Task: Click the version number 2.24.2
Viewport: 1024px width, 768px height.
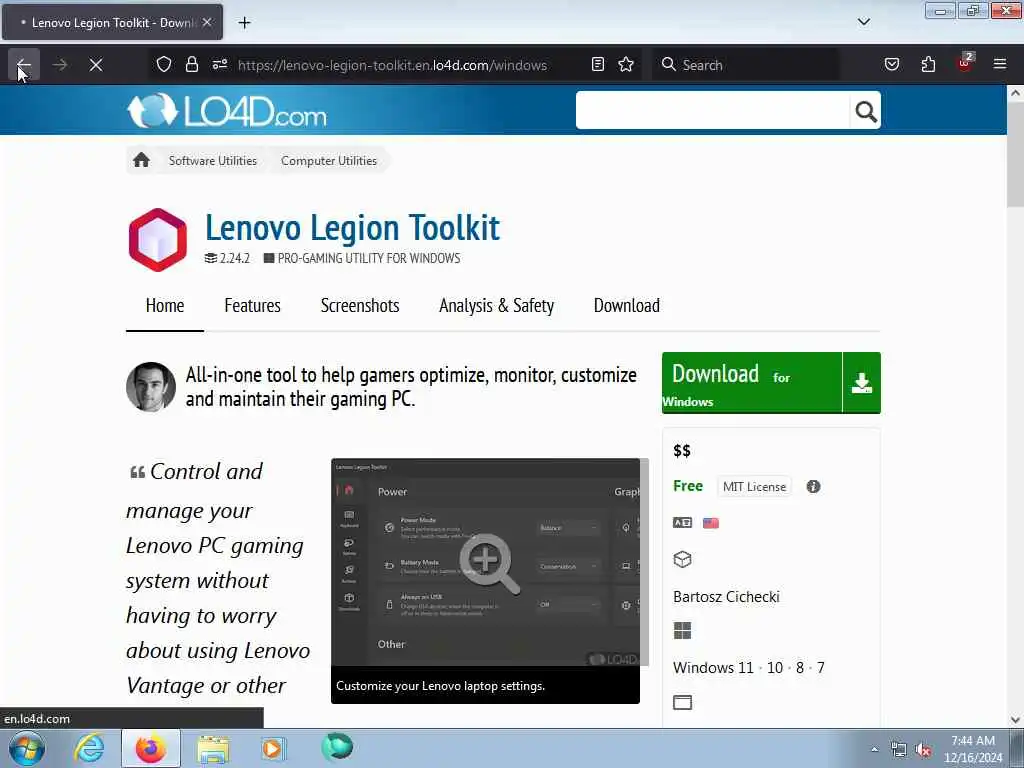Action: point(234,259)
